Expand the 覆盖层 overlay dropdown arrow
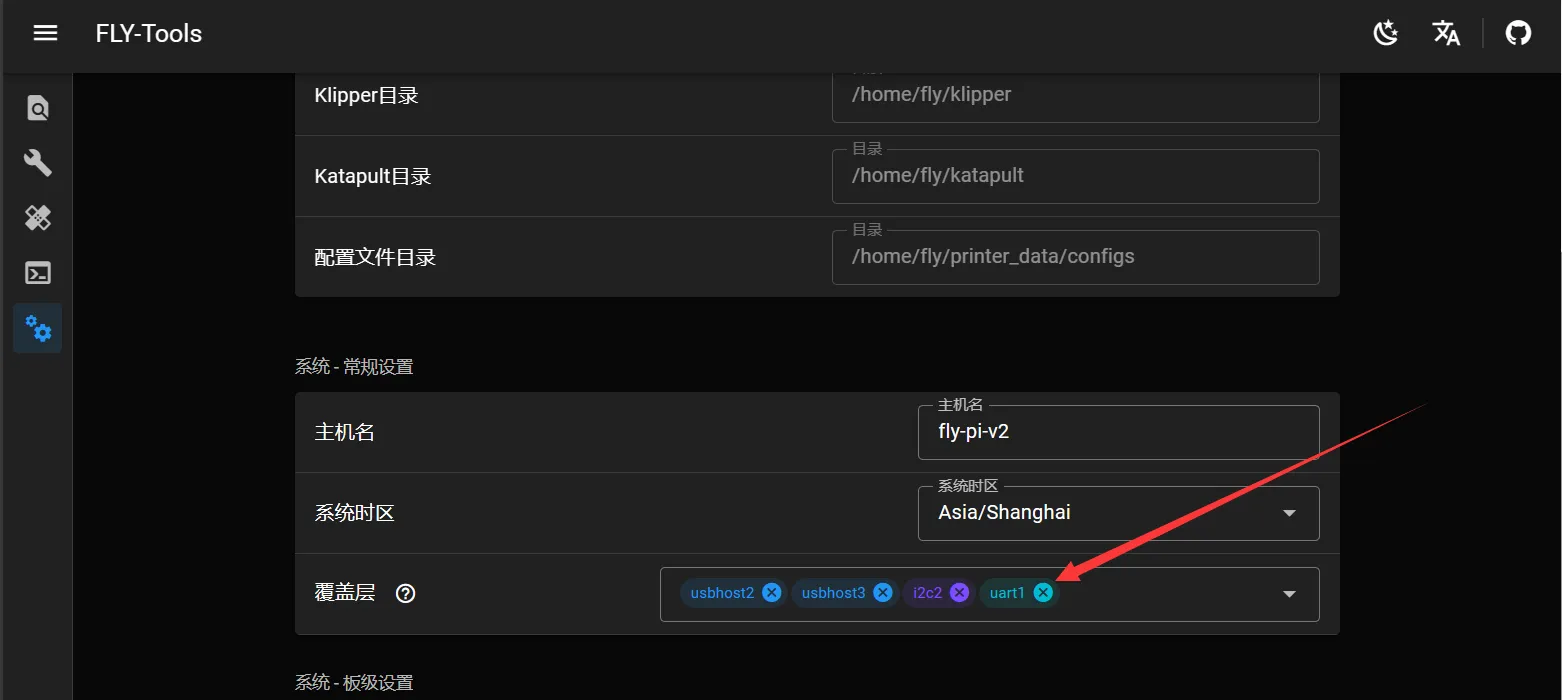1562x700 pixels. click(1289, 594)
